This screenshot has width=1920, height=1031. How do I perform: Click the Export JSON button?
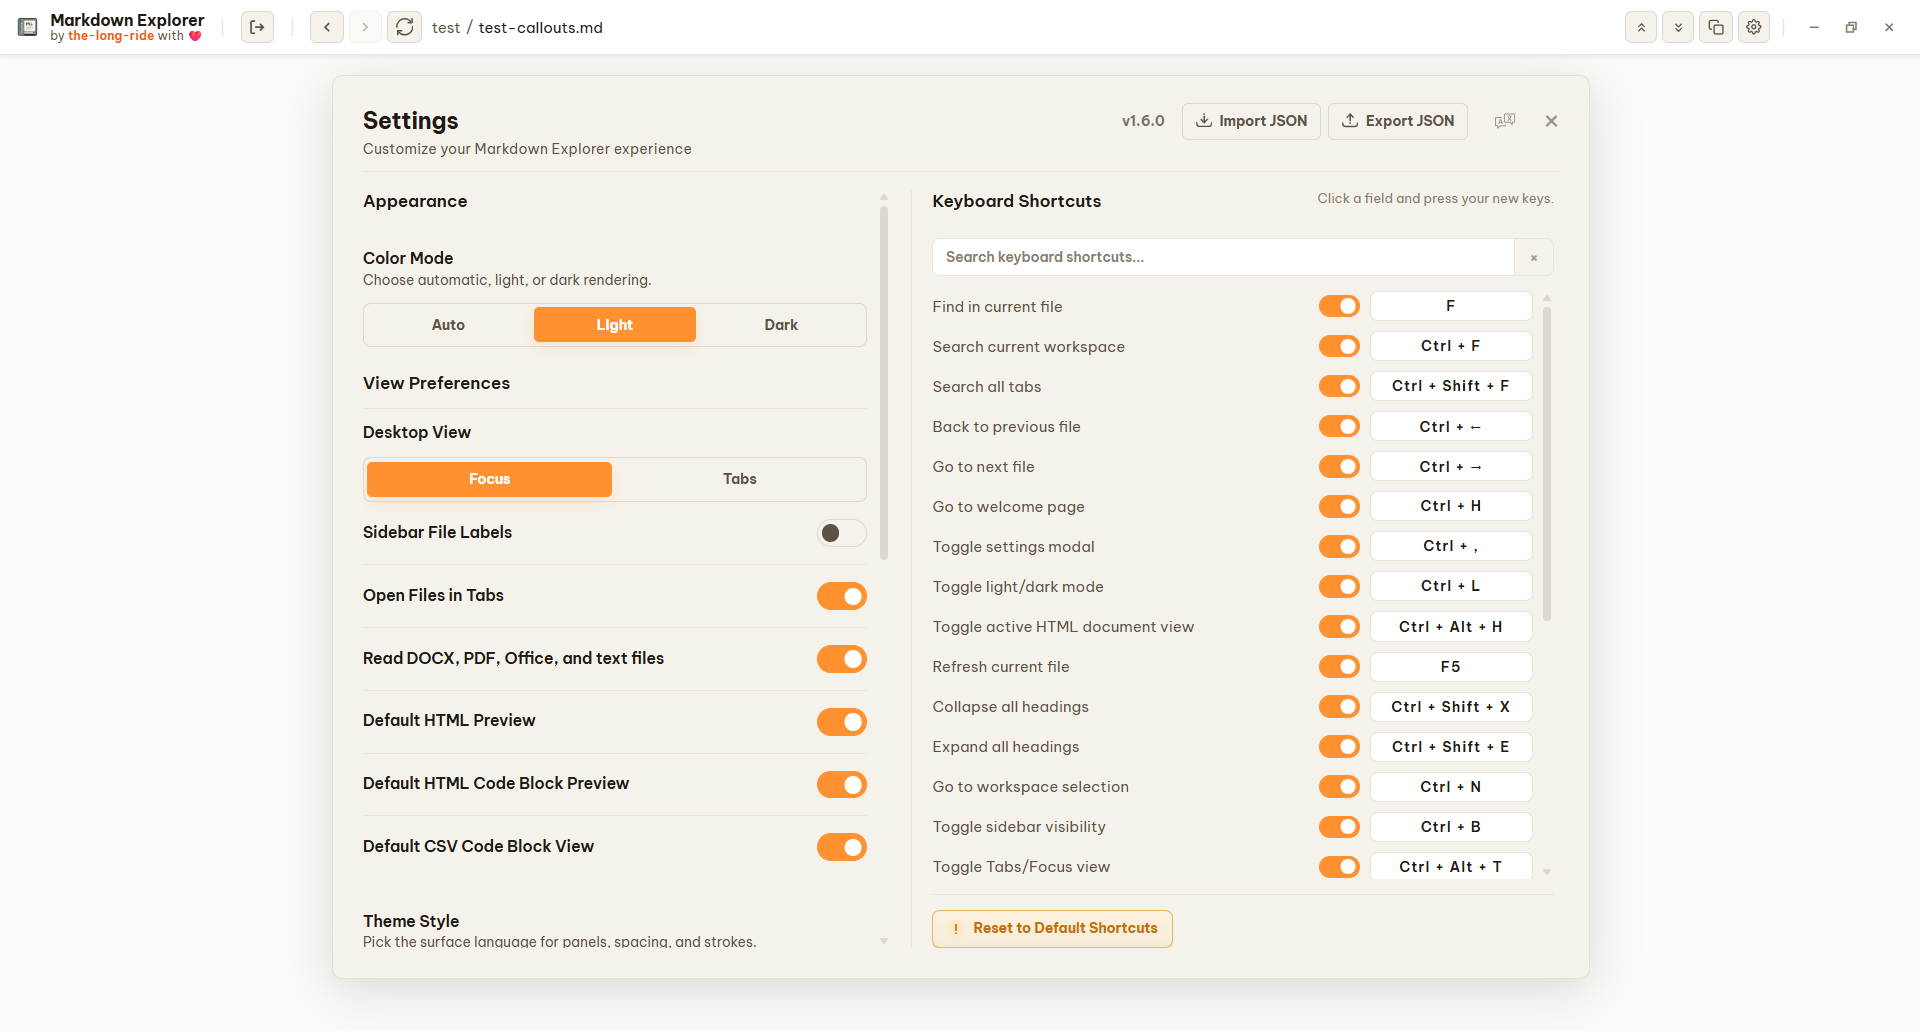pos(1398,121)
